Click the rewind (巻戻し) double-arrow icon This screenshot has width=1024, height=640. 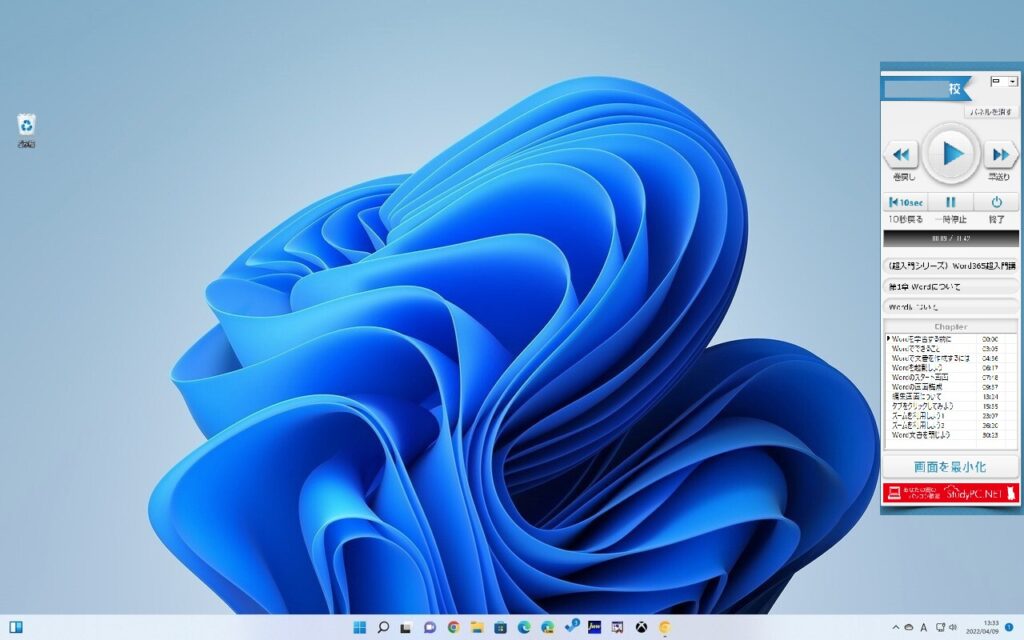(901, 154)
